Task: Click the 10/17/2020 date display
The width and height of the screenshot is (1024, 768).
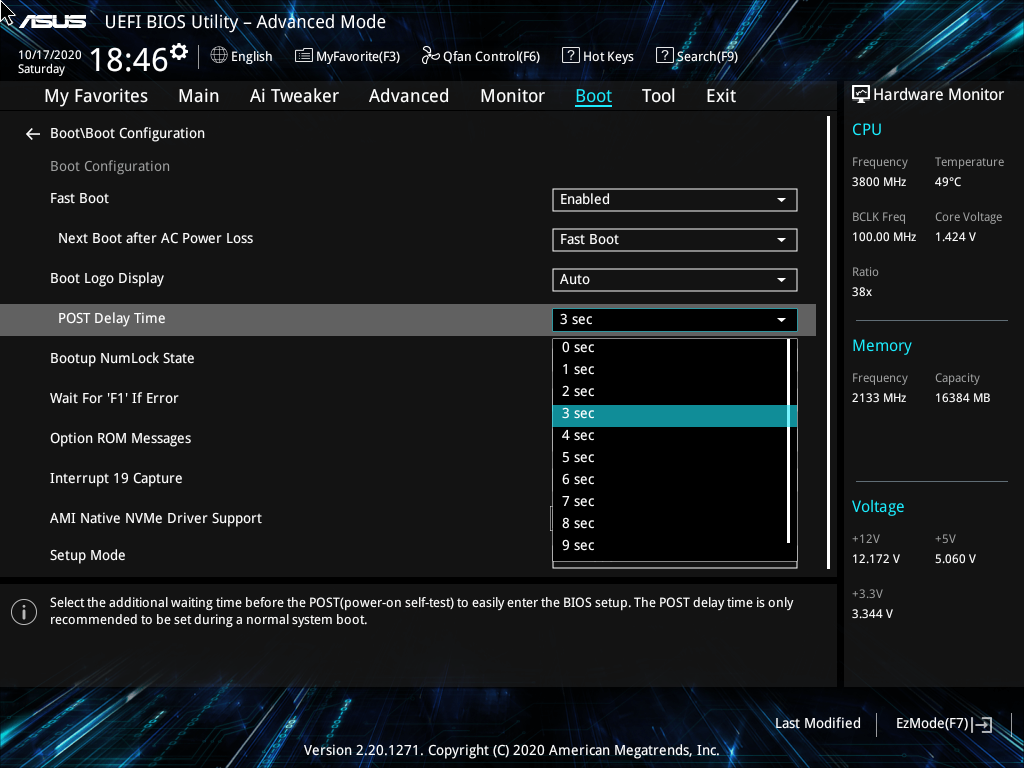Action: [50, 55]
